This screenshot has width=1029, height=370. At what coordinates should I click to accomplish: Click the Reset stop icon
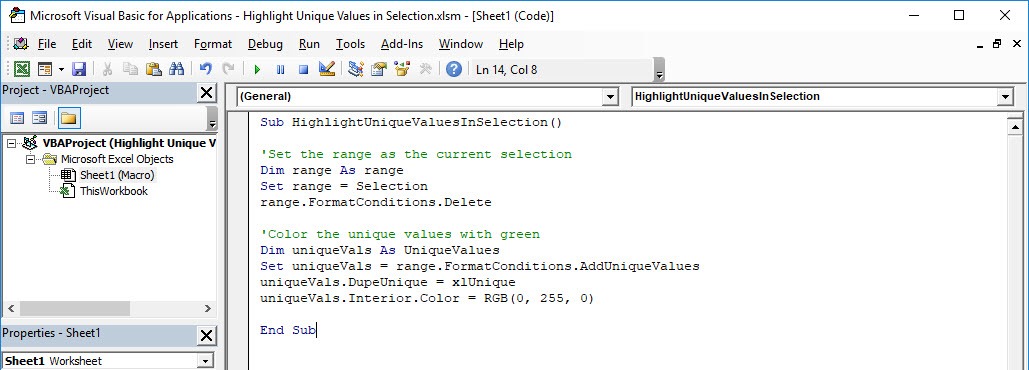tap(303, 70)
